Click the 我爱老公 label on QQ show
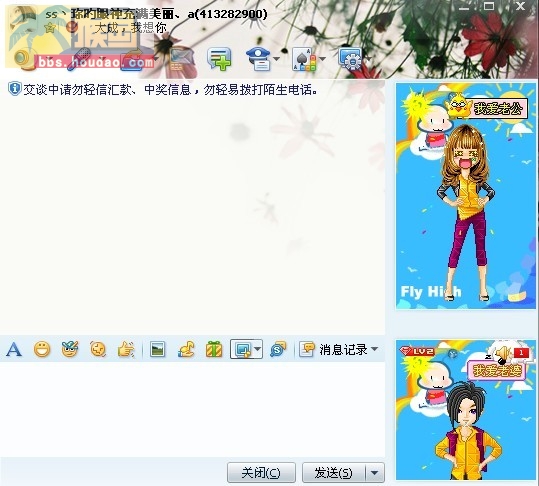 [x=498, y=109]
